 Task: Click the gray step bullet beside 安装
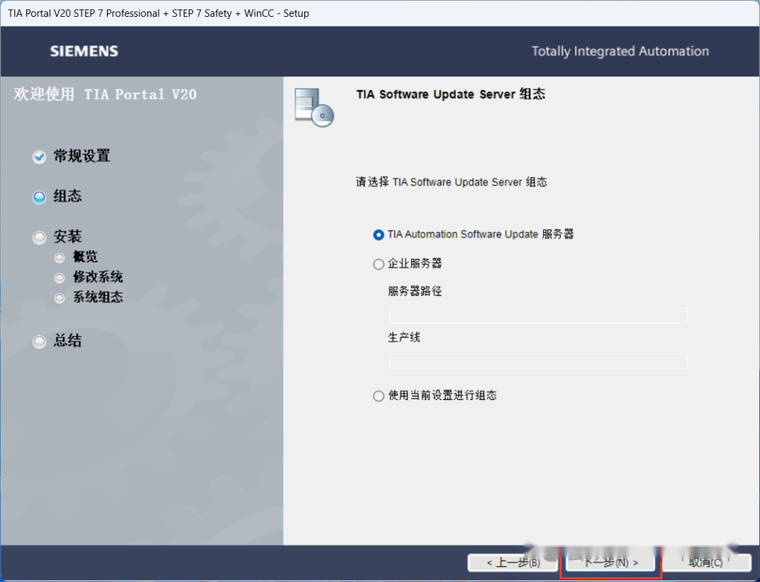39,238
